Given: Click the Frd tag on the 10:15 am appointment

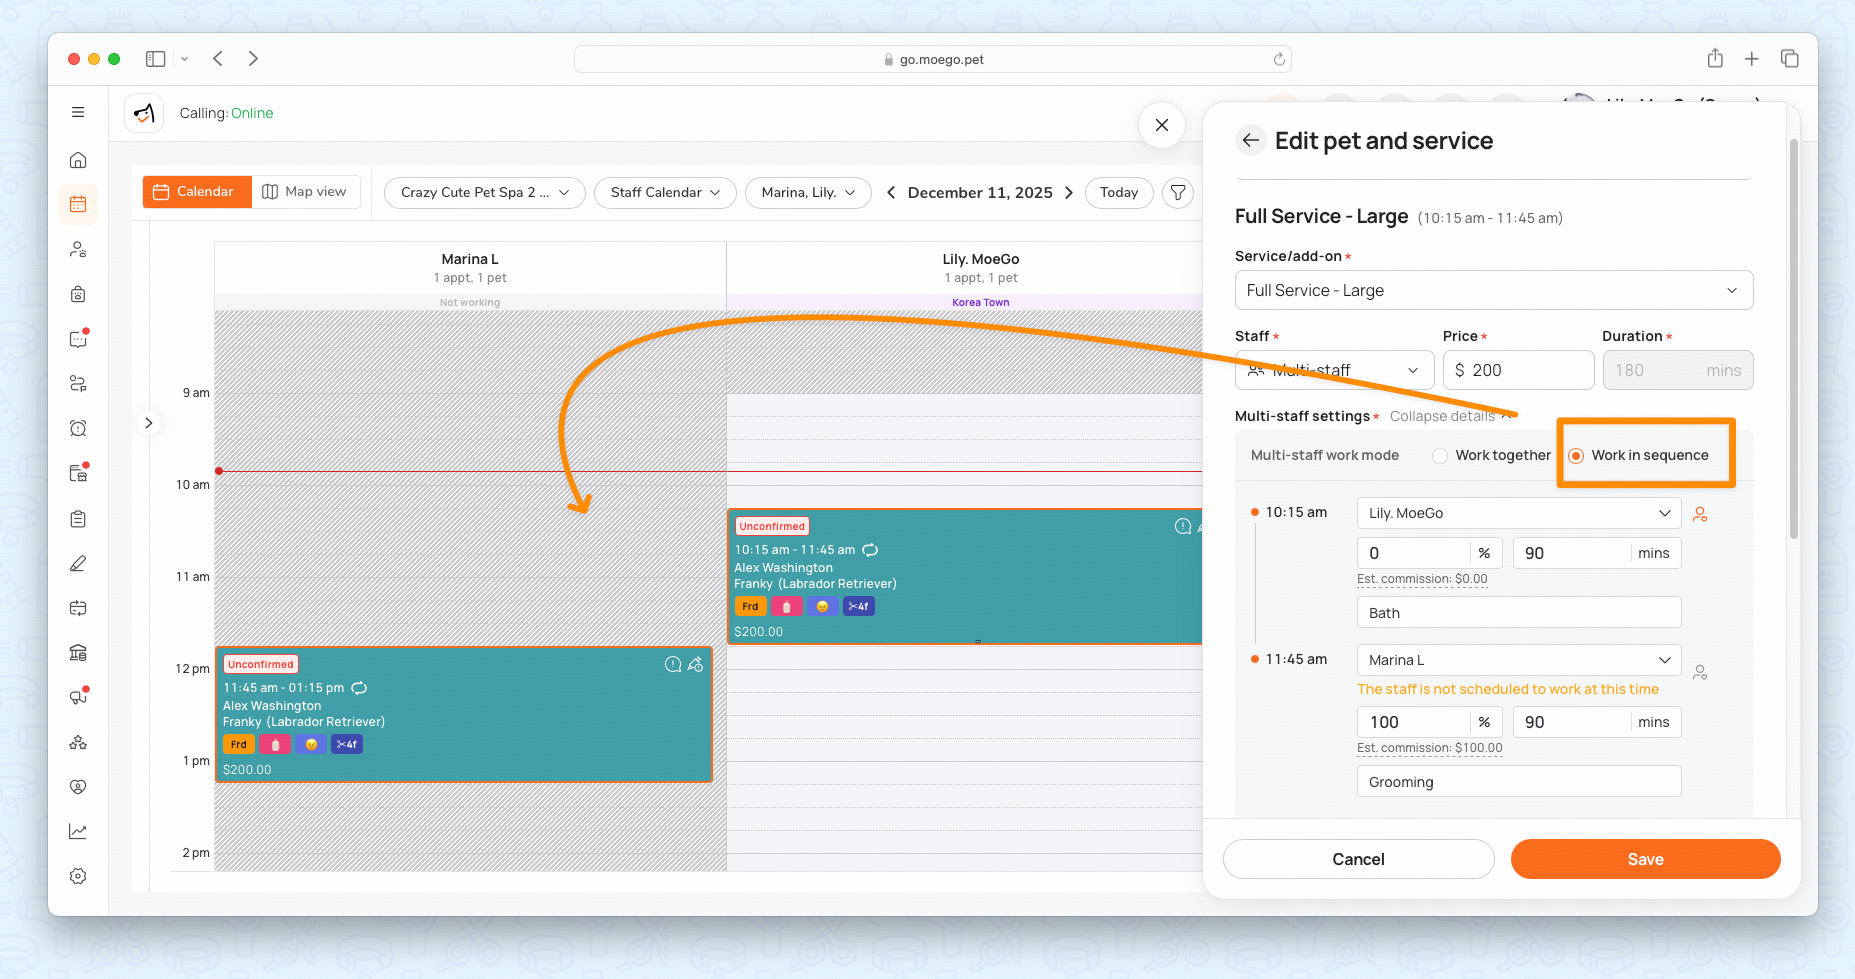Looking at the screenshot, I should [750, 606].
